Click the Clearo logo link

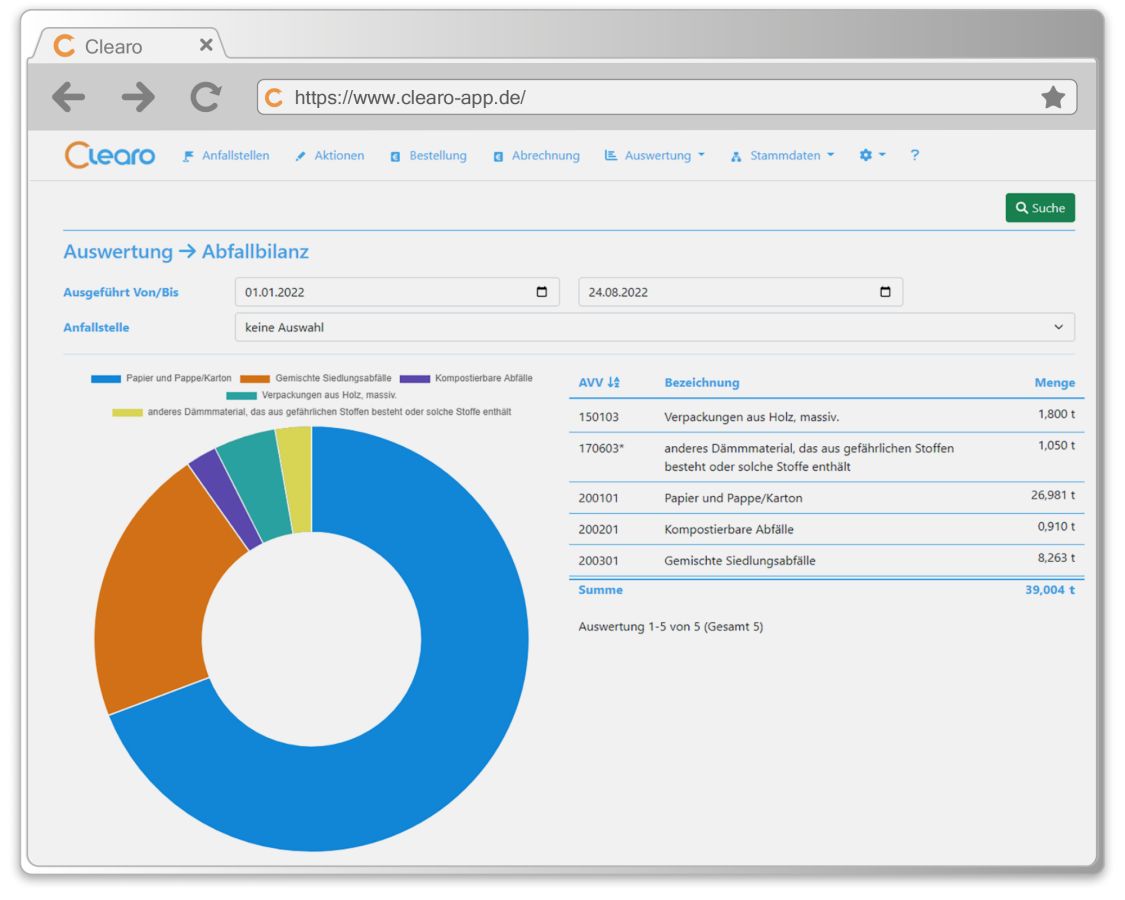coord(110,154)
